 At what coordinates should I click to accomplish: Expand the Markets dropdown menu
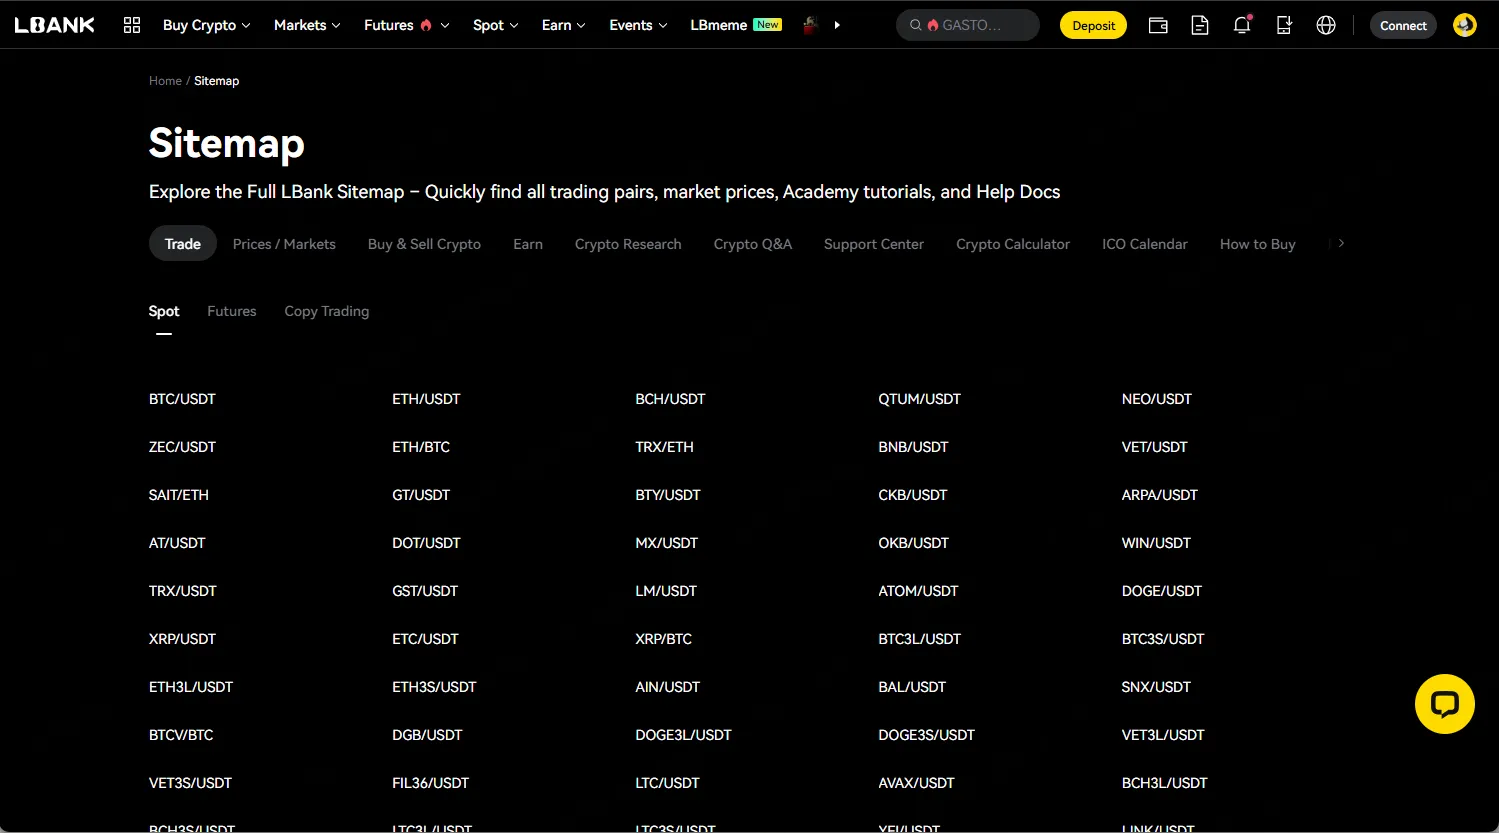(307, 25)
